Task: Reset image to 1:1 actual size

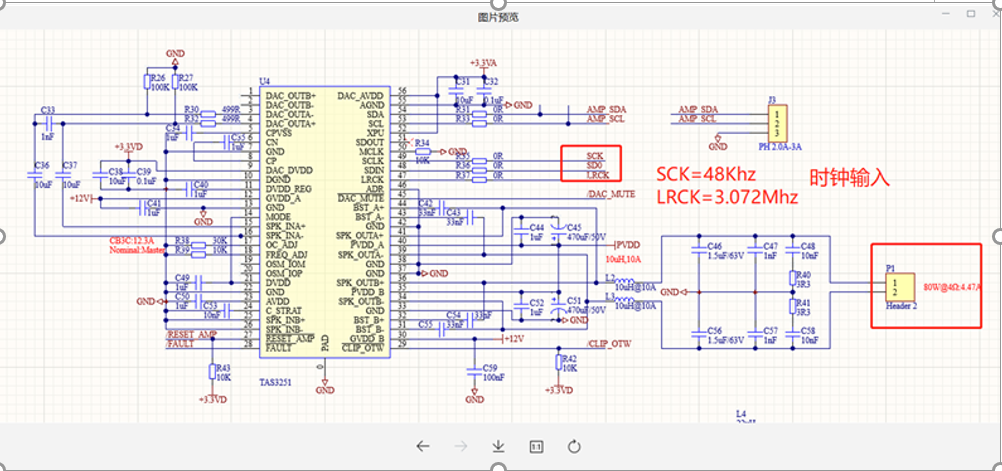Action: coord(536,447)
